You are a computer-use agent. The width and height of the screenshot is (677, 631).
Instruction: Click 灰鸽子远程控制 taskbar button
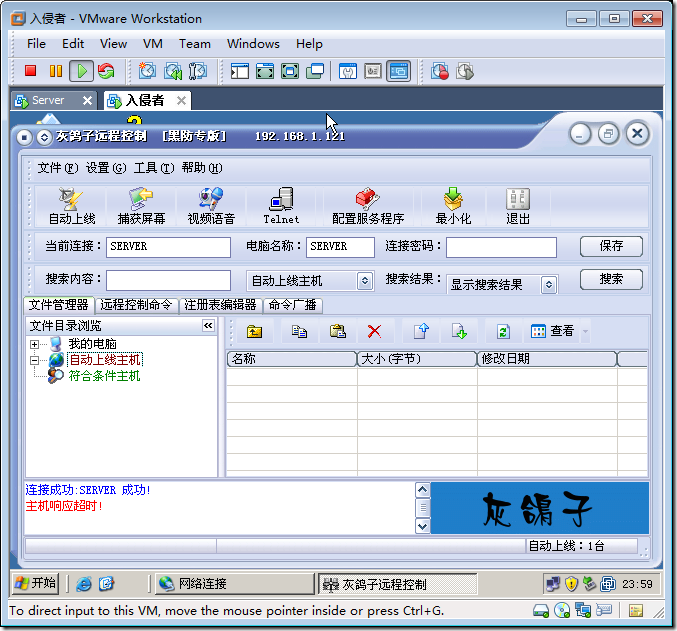pos(397,584)
